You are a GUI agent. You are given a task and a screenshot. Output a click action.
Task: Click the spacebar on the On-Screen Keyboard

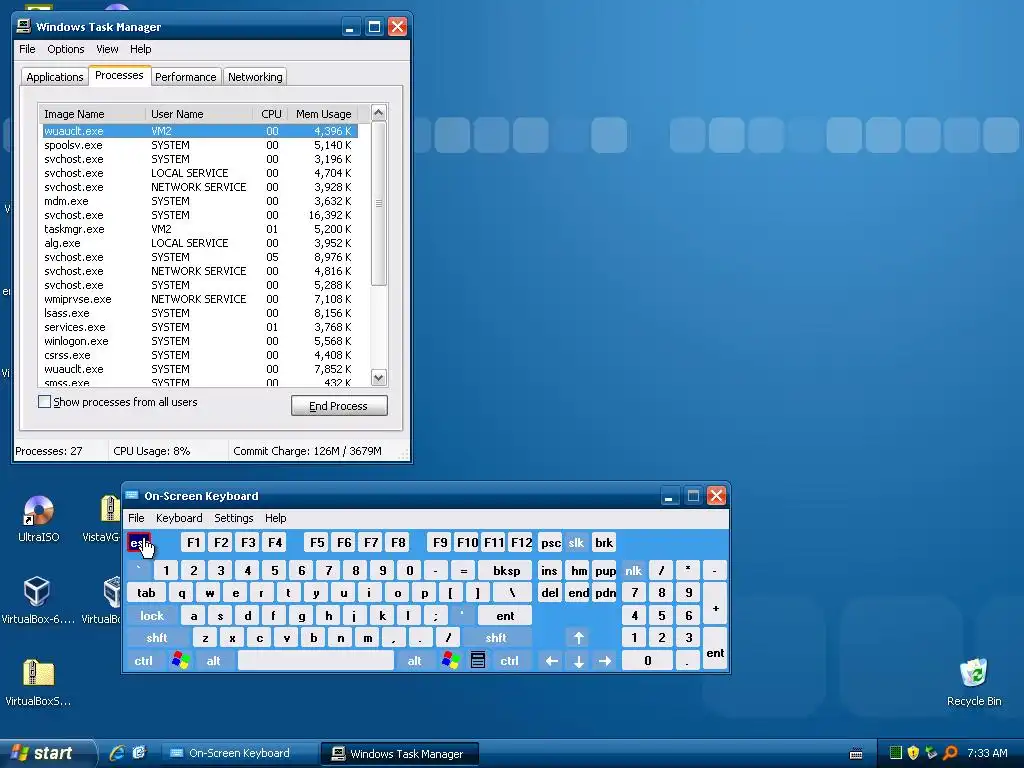(316, 661)
